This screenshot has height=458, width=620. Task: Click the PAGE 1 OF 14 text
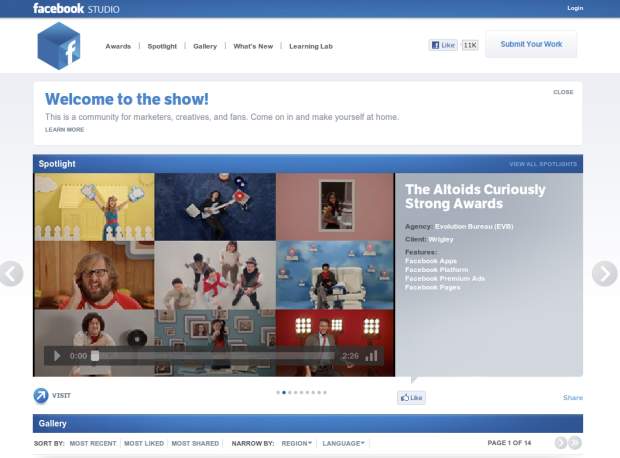click(509, 443)
